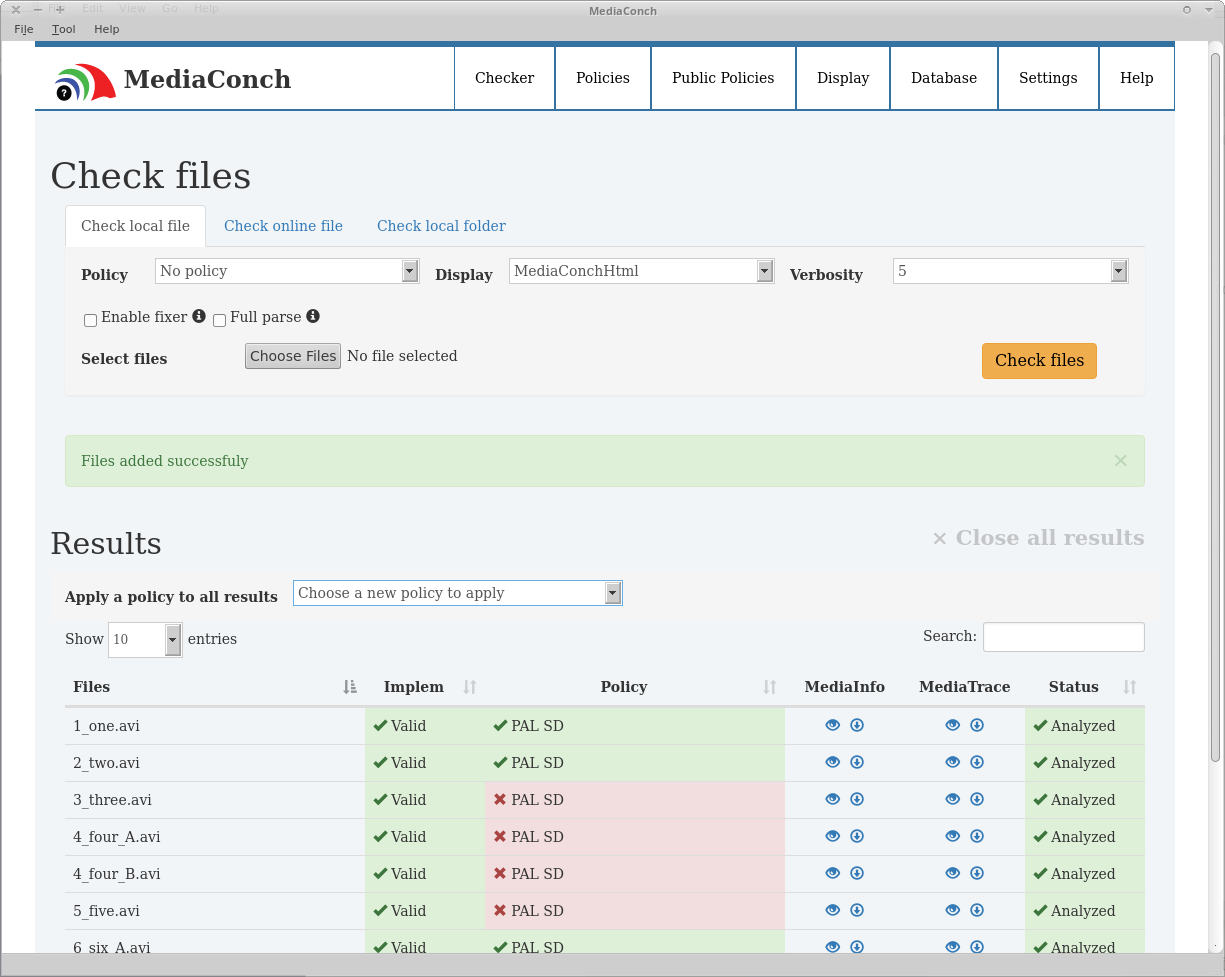Toggle the Full parse checkbox
1225x977 pixels.
click(x=220, y=320)
